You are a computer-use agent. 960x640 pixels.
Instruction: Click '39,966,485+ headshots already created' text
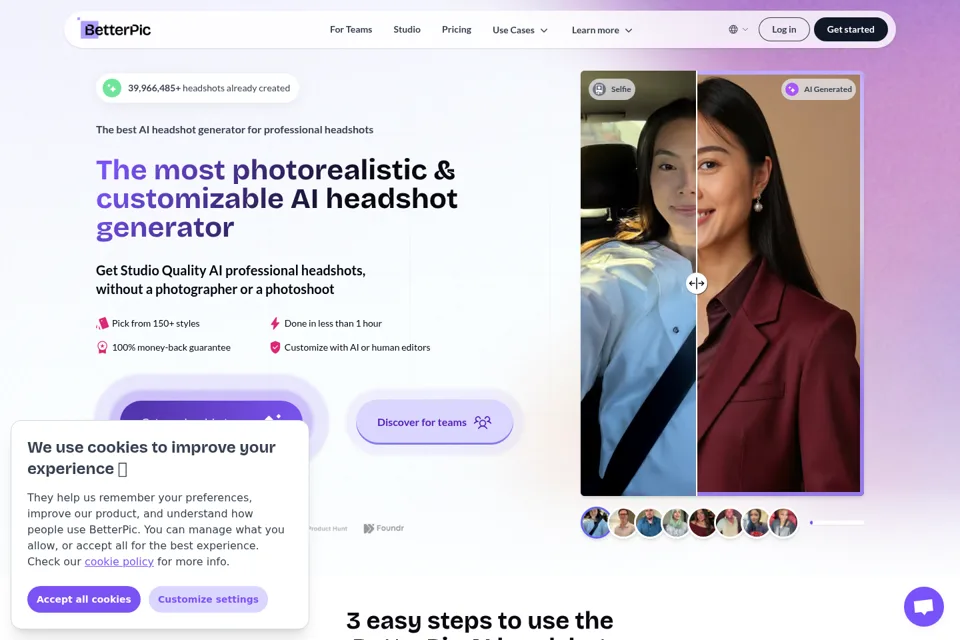[x=209, y=88]
